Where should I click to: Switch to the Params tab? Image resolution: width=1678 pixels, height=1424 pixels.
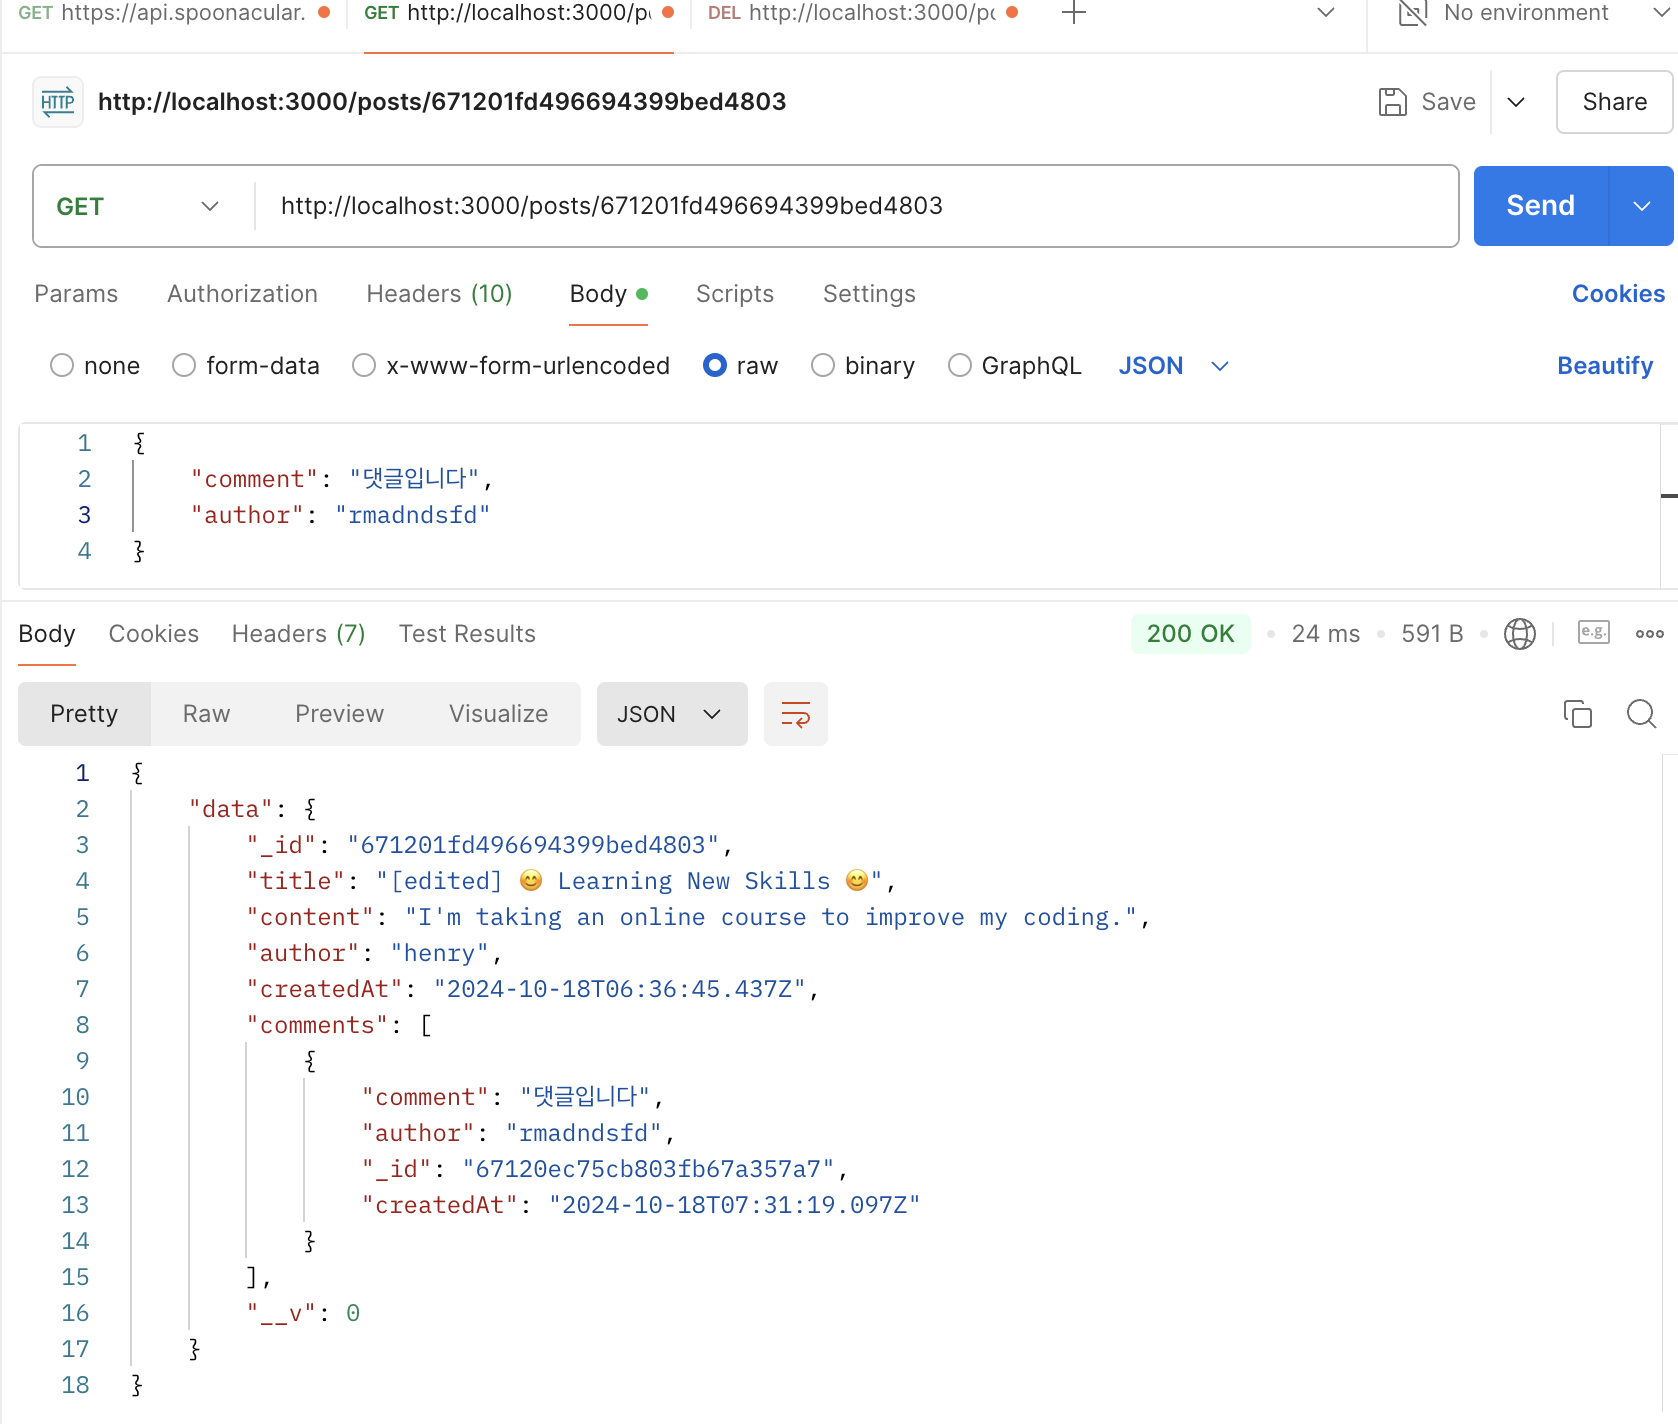76,294
